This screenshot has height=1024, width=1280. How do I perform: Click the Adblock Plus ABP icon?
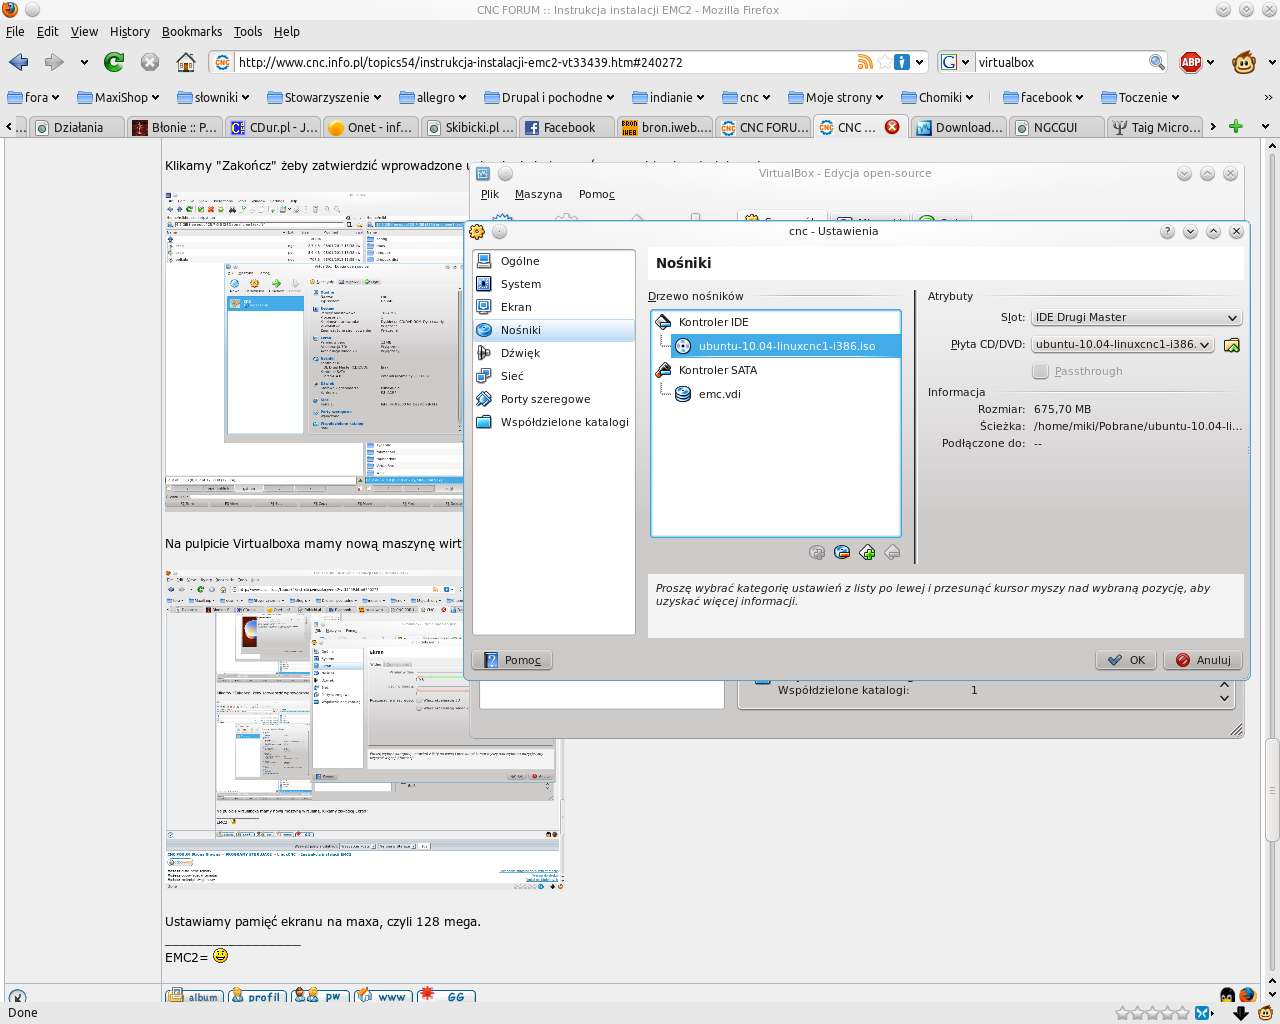click(x=1190, y=62)
